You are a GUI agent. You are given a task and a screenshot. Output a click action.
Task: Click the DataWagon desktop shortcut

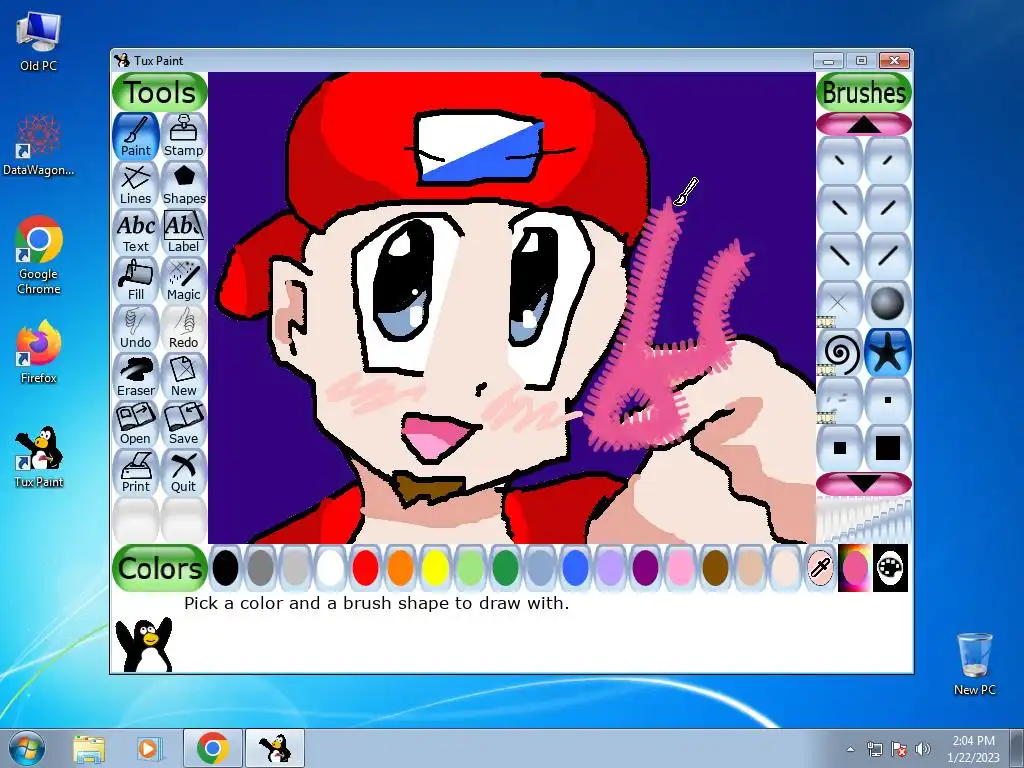pyautogui.click(x=39, y=145)
